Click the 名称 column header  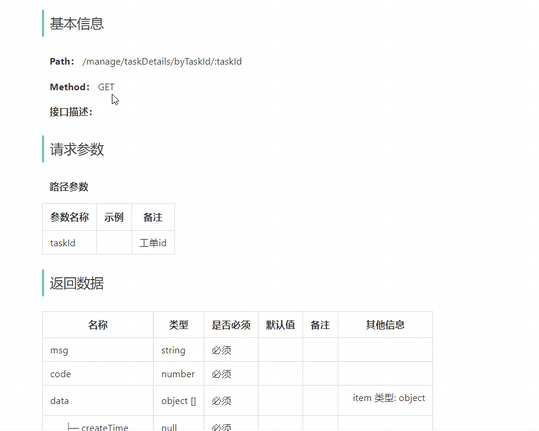(98, 325)
